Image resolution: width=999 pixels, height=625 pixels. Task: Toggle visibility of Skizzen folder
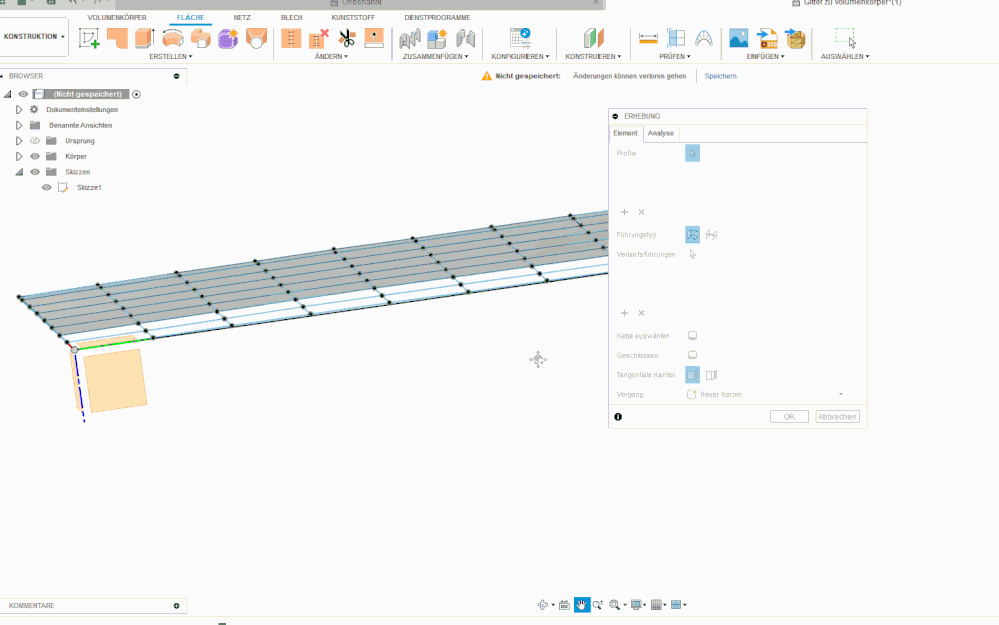tap(35, 172)
